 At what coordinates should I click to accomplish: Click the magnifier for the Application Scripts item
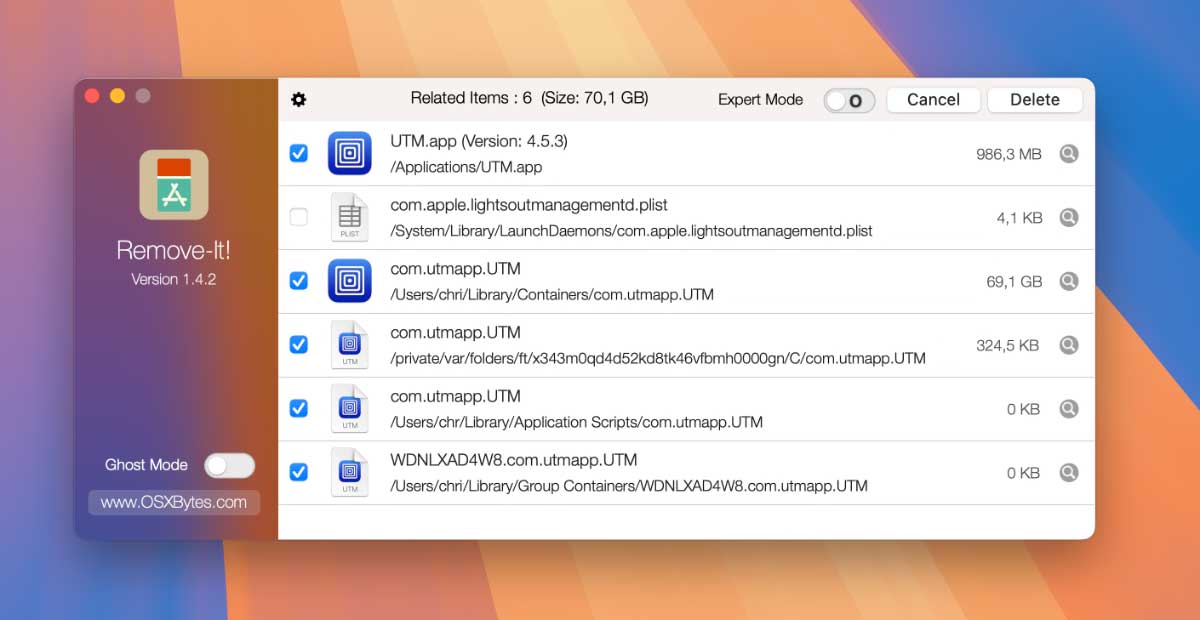pos(1069,408)
